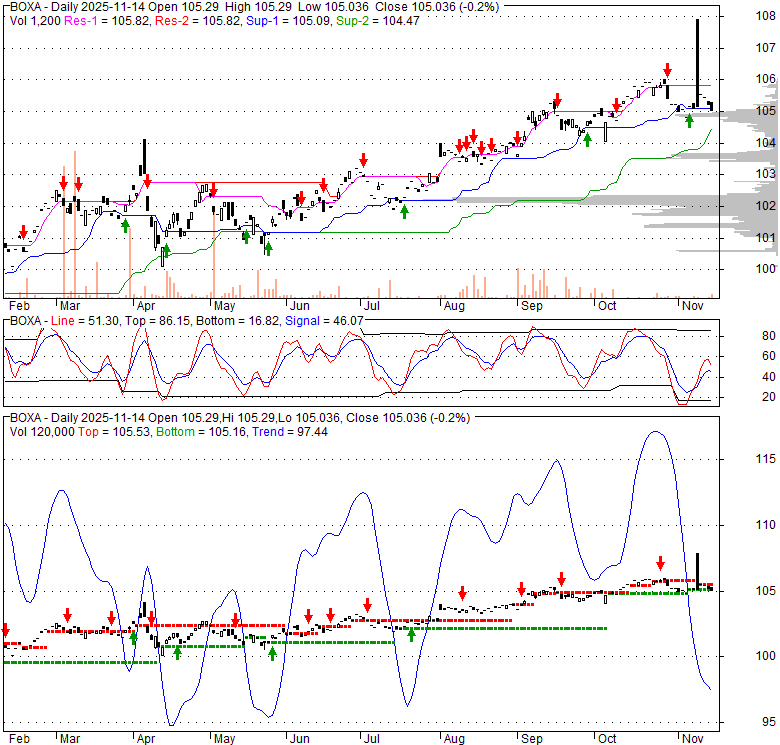This screenshot has height=745, width=780.
Task: Click the red down arrow in late October, bottom chart
Action: point(660,564)
